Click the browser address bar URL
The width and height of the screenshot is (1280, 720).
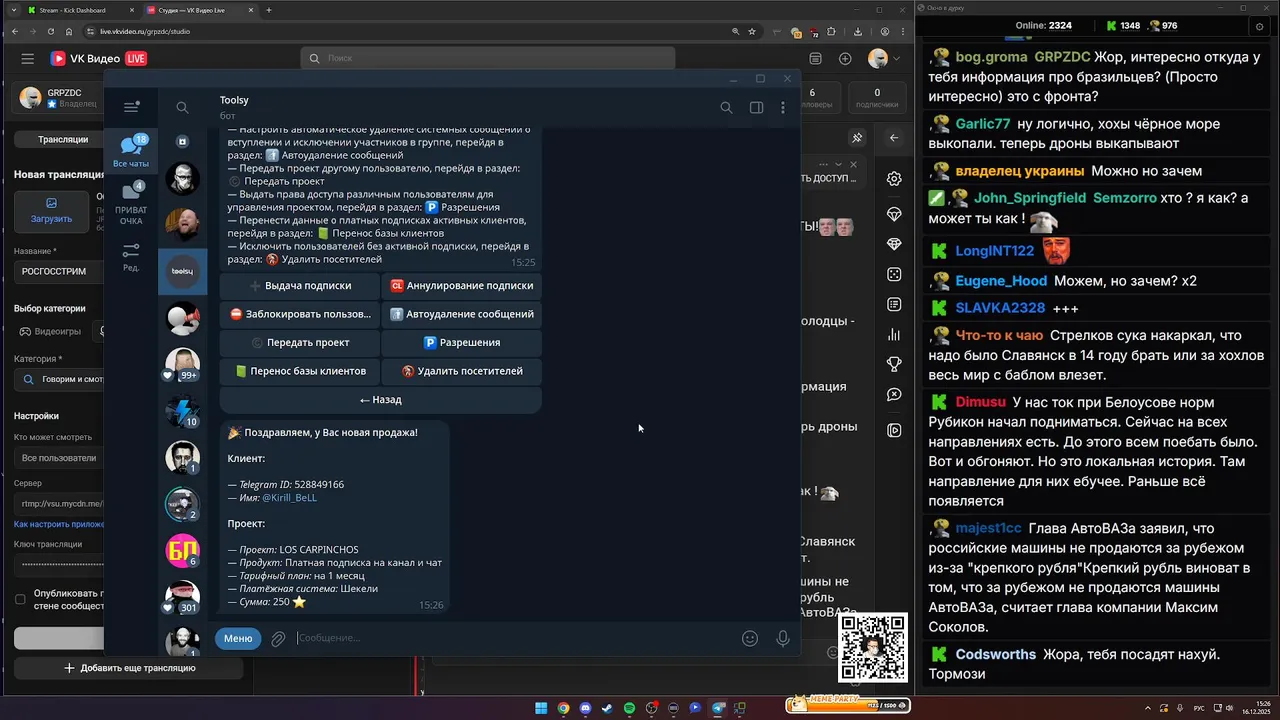pyautogui.click(x=145, y=31)
